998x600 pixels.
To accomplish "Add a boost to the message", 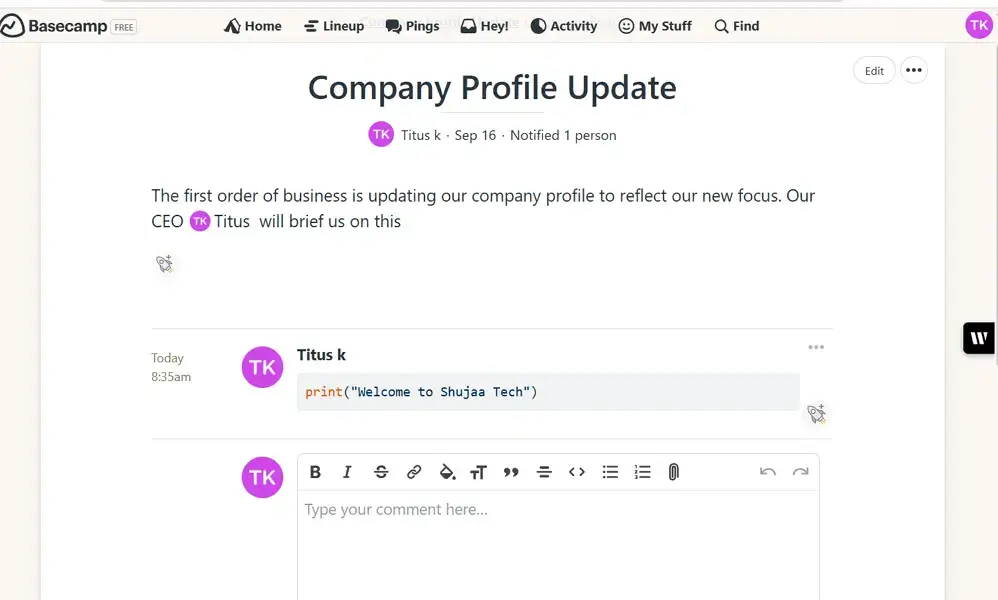I will 165,264.
